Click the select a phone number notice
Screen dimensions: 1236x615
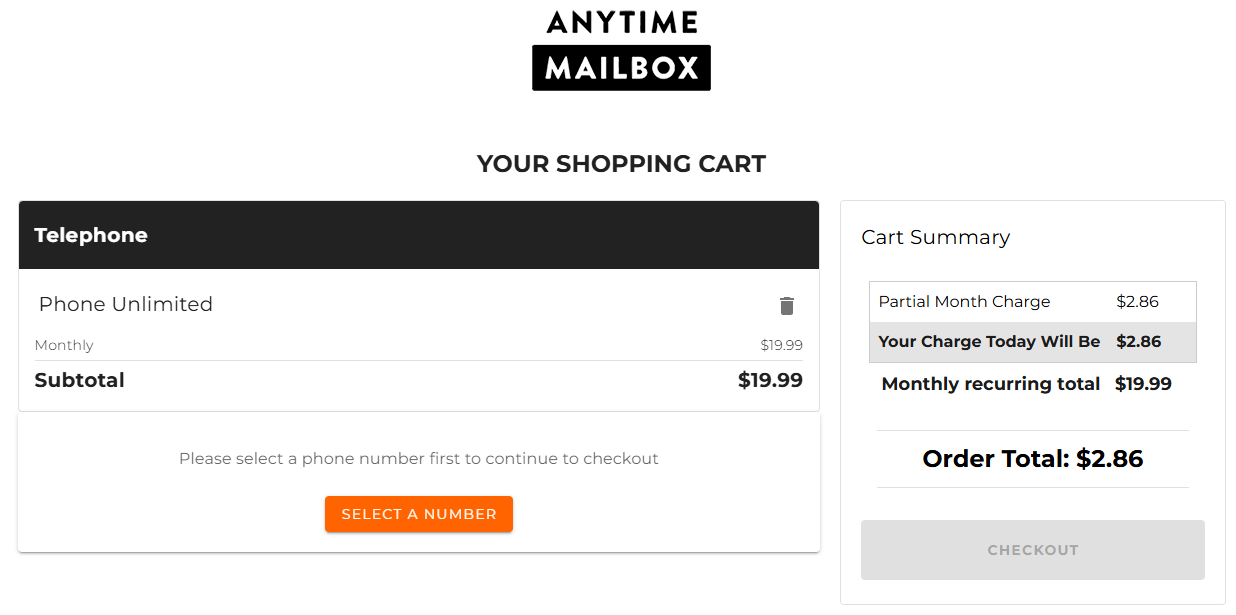418,459
